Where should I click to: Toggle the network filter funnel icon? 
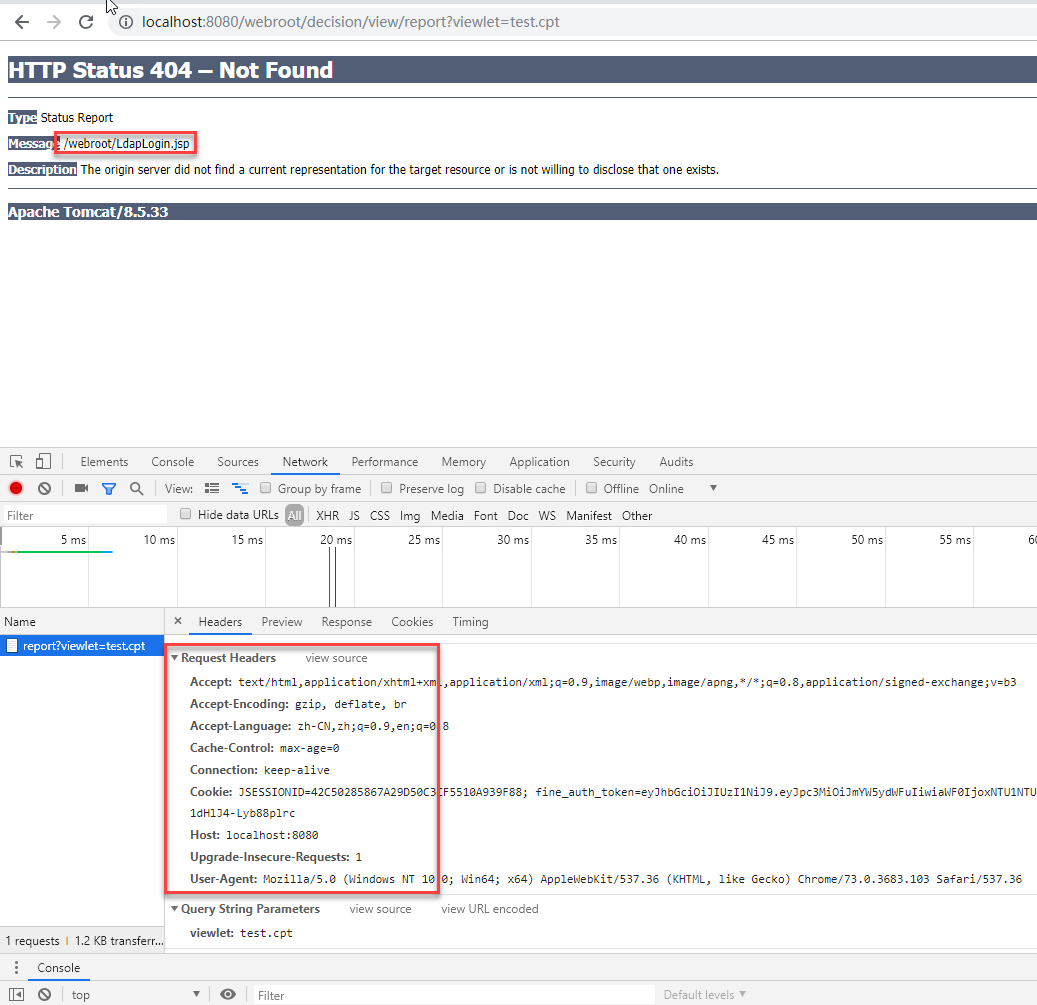(x=108, y=489)
